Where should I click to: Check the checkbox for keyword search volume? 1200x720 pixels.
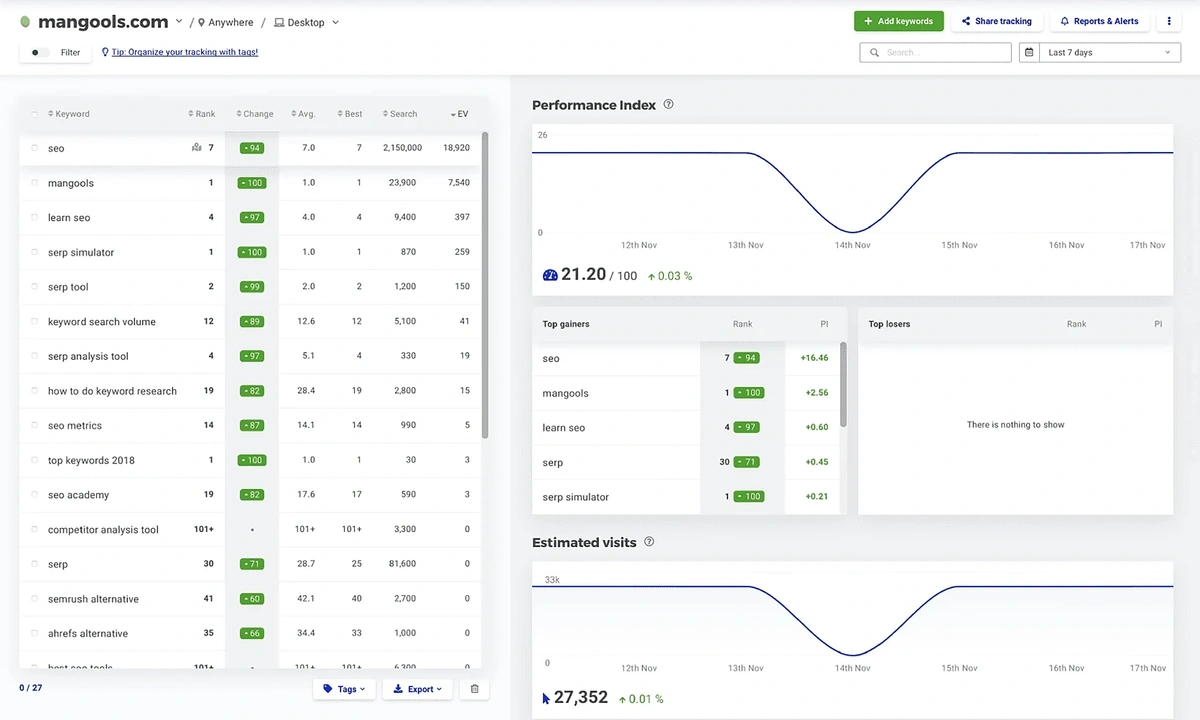click(x=35, y=322)
